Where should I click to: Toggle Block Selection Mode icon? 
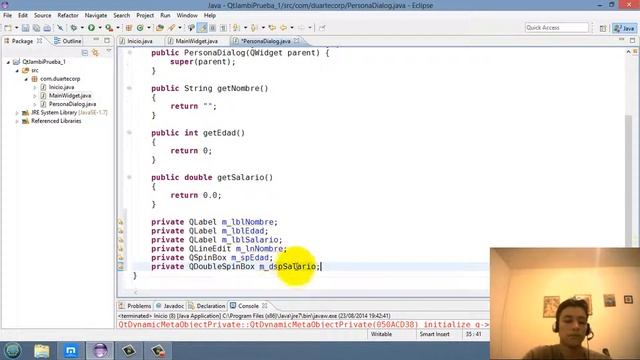pos(213,28)
